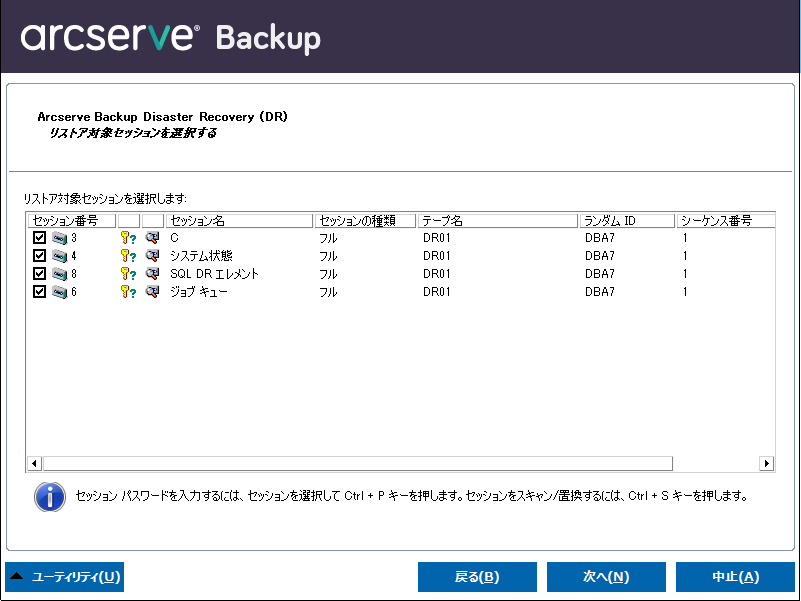The width and height of the screenshot is (801, 601).
Task: Click the horizontal scrollbar thumb
Action: (x=358, y=464)
